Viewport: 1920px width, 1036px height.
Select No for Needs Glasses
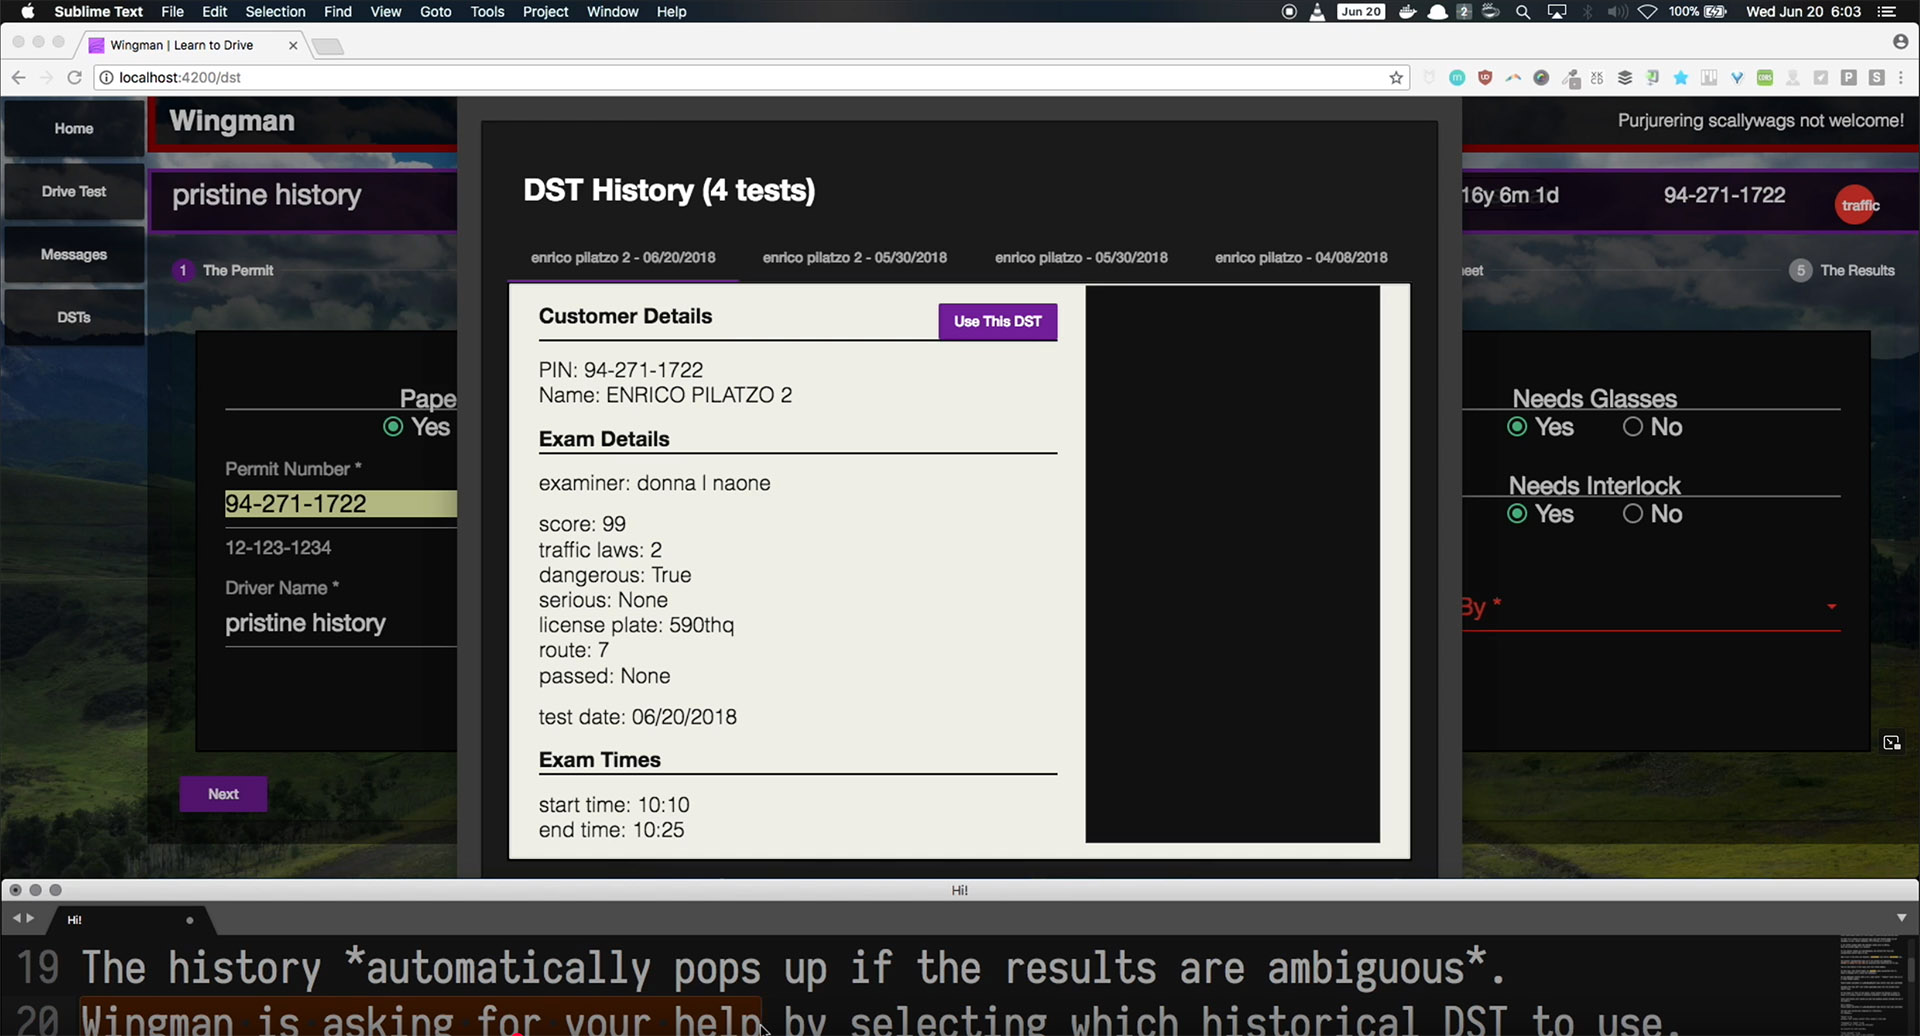1633,427
